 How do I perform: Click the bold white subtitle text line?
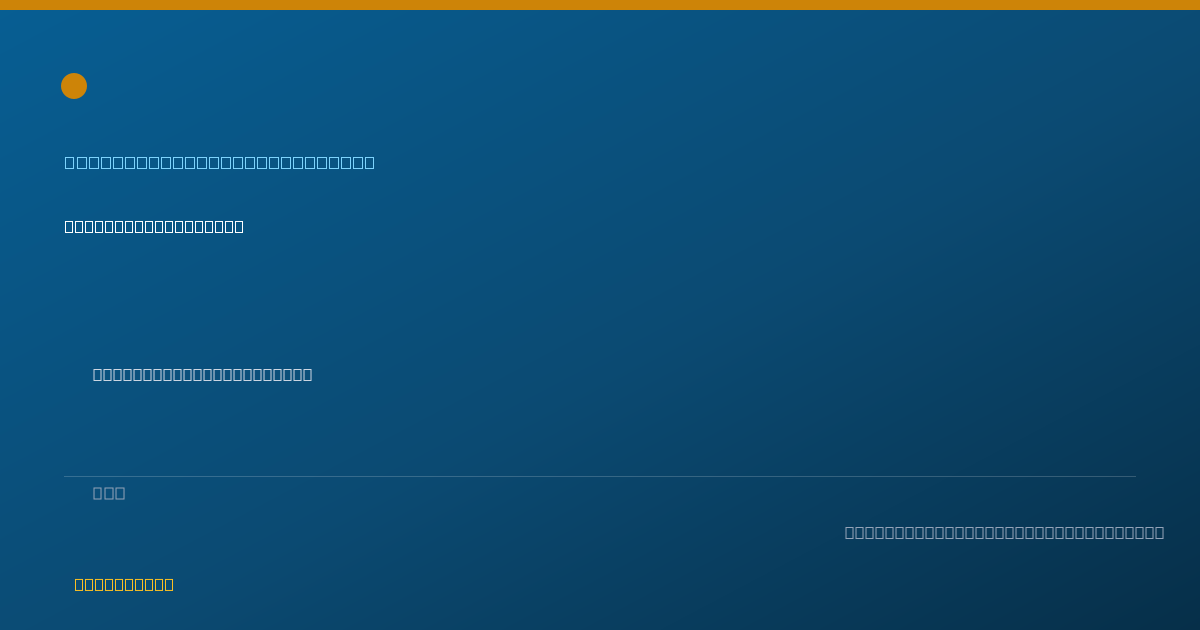(x=154, y=226)
